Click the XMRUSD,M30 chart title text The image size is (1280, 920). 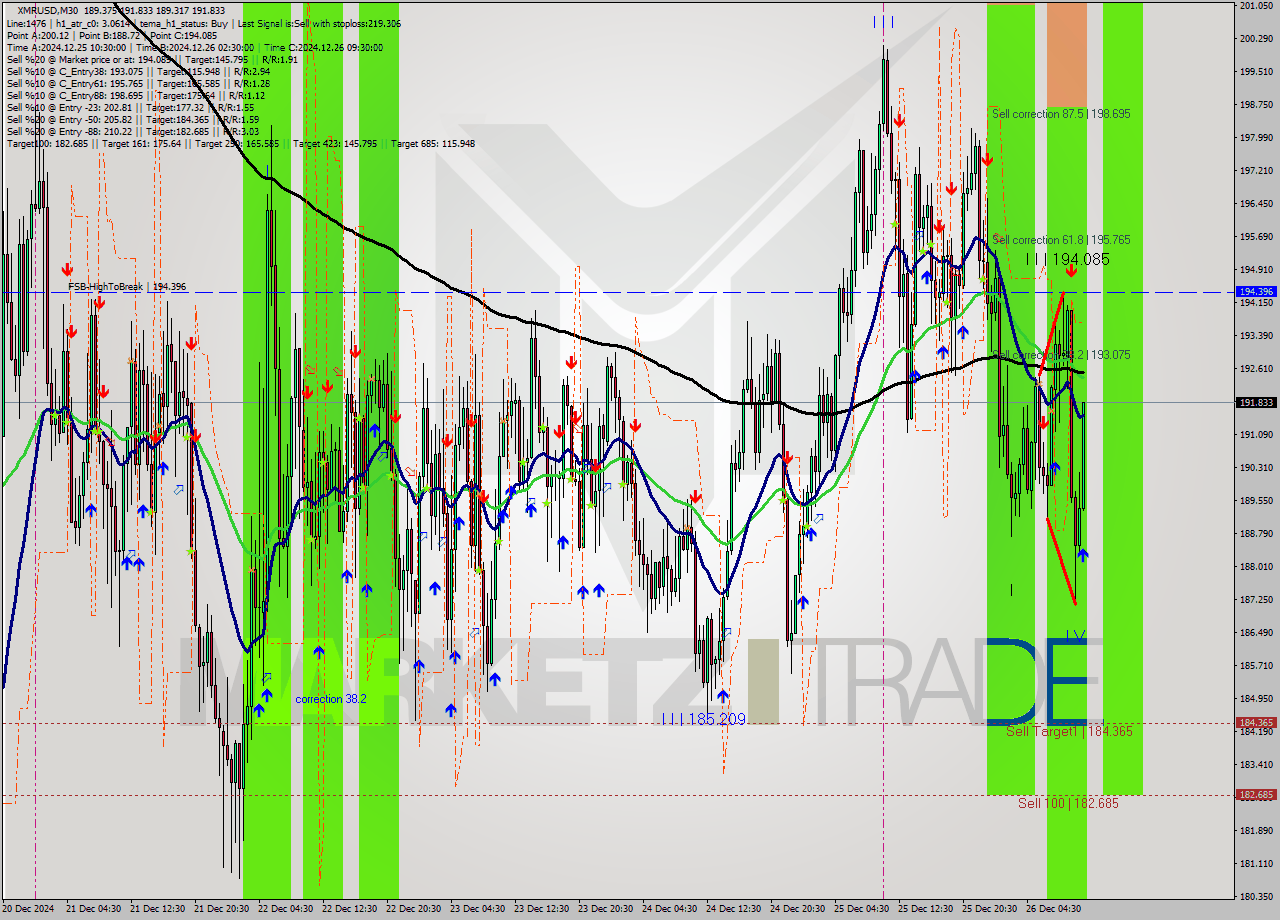(49, 10)
